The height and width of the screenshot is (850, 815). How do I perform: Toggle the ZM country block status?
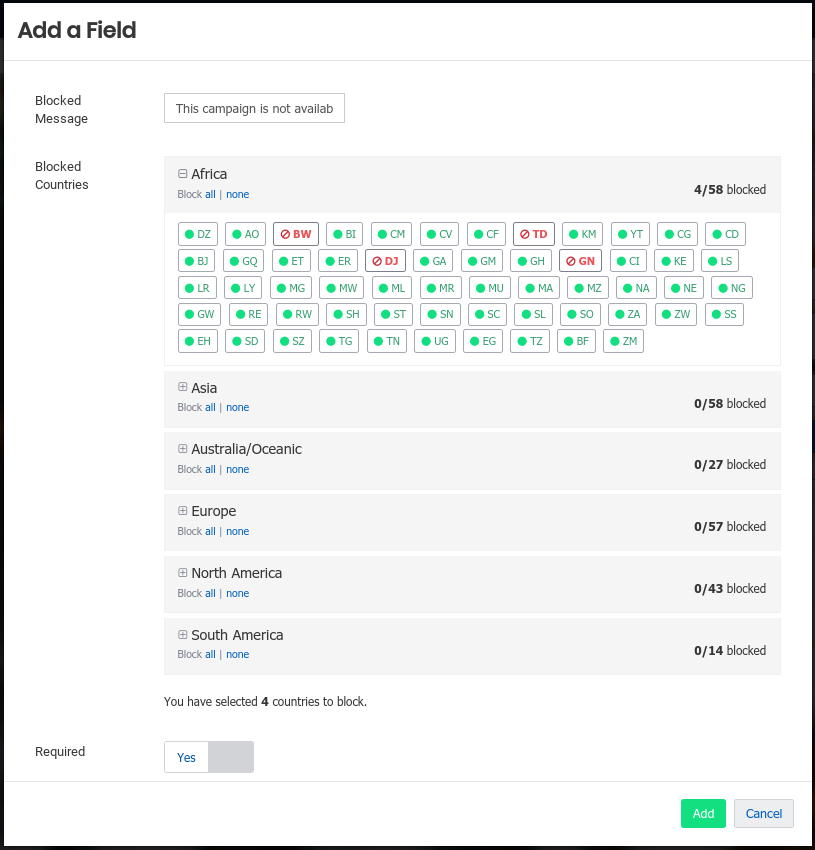point(623,341)
